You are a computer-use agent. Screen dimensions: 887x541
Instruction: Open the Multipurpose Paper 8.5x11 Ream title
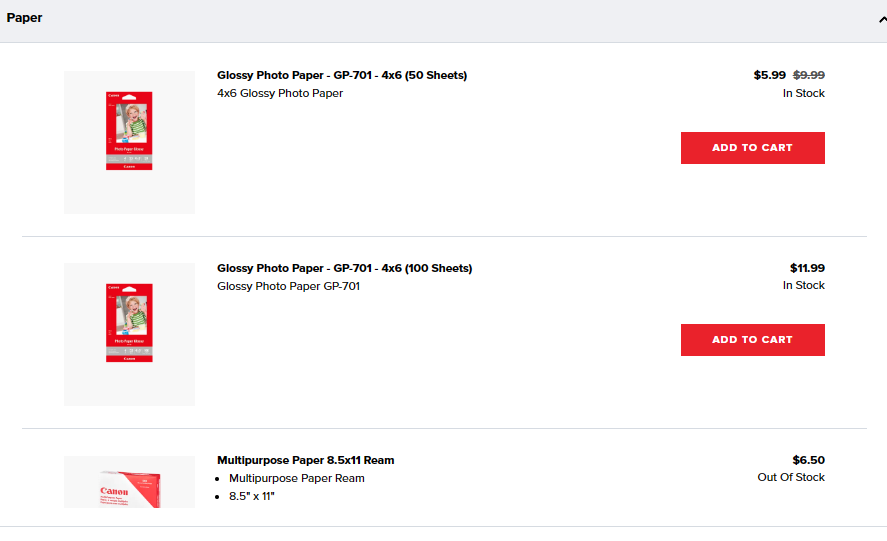305,460
